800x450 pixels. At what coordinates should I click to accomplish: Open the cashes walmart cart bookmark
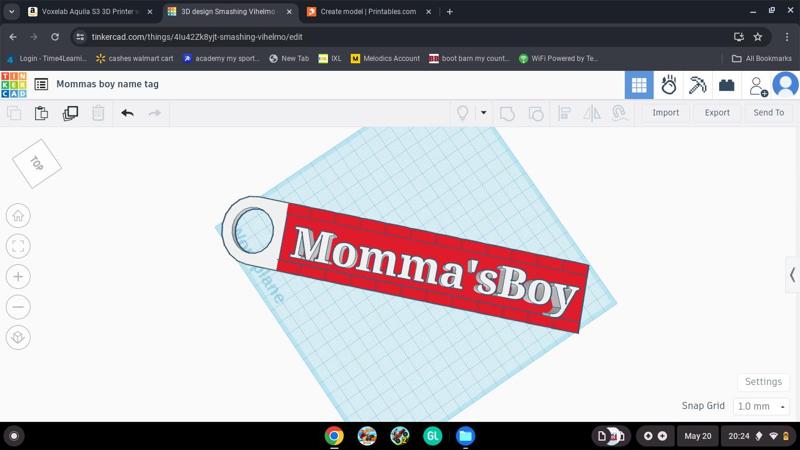135,59
